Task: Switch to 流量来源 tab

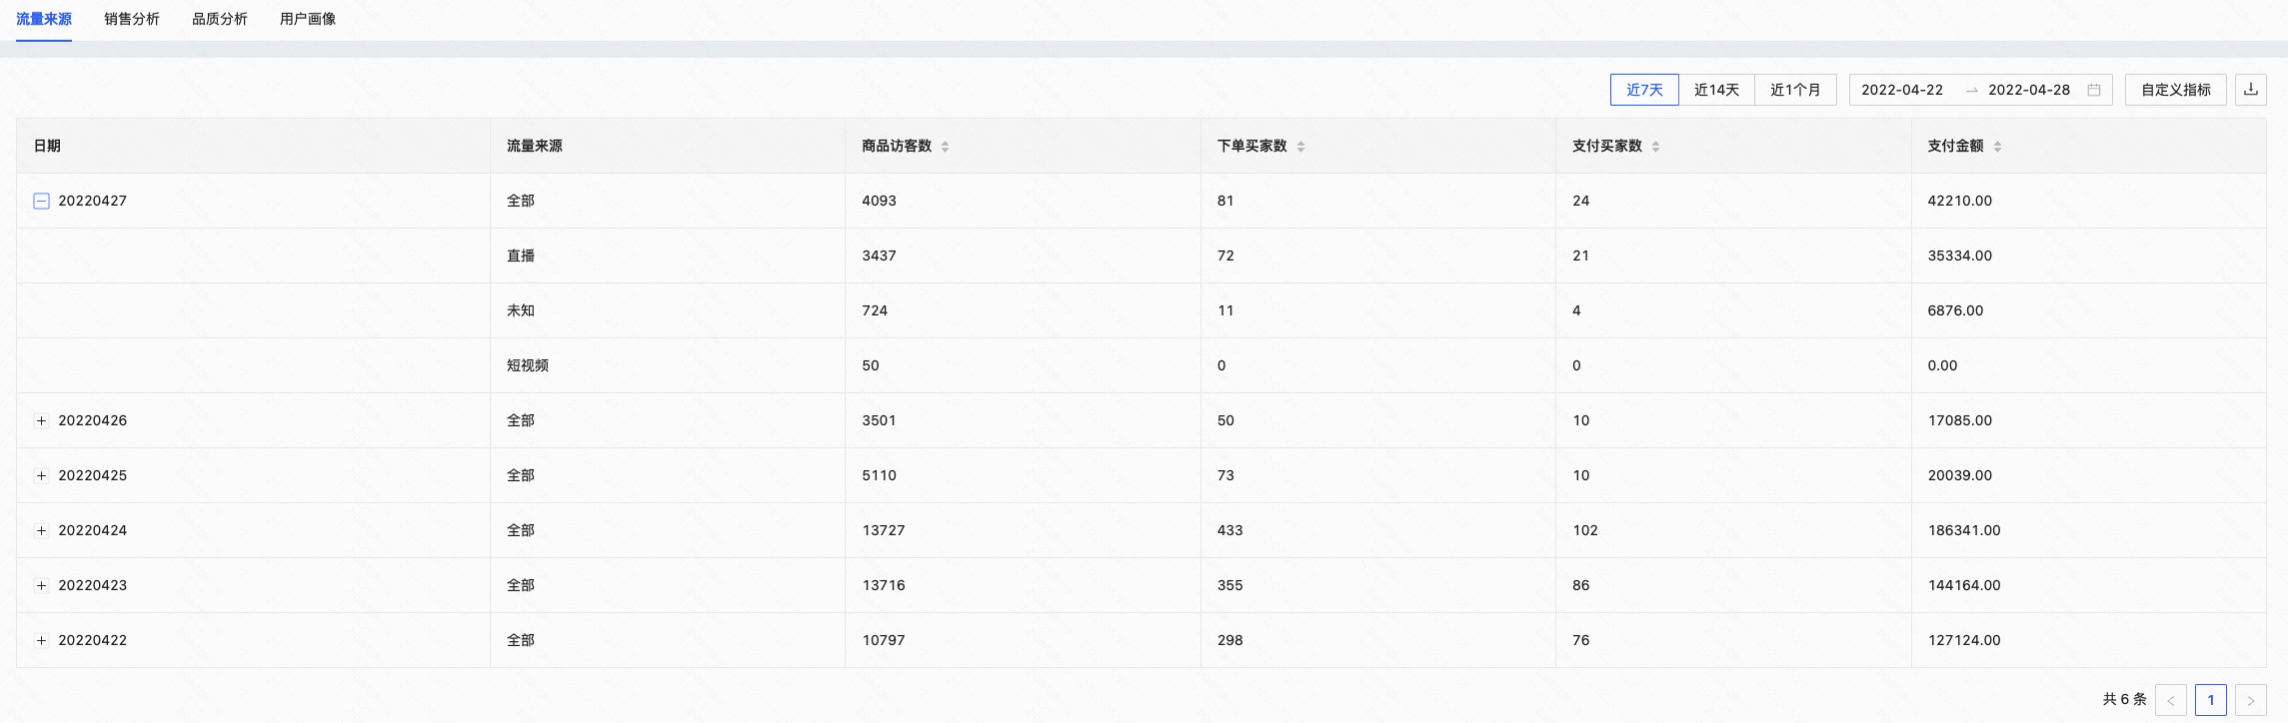Action: click(x=44, y=19)
